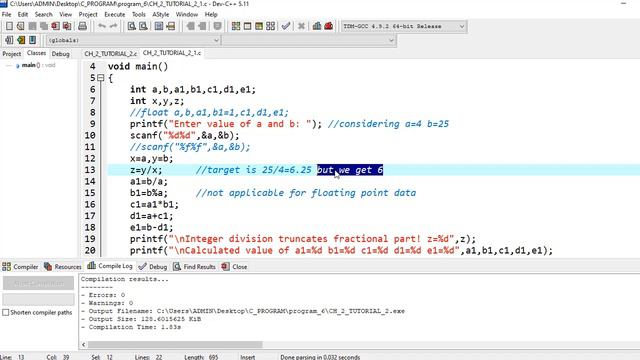Click the Save file toolbar icon
The height and width of the screenshot is (360, 640).
[32, 27]
